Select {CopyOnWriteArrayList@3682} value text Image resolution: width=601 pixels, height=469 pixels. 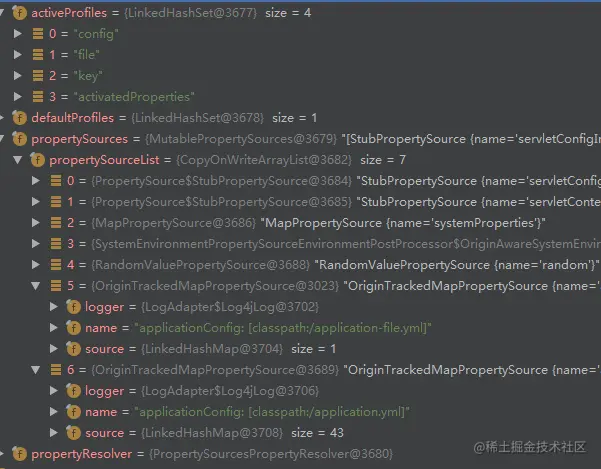[x=264, y=160]
